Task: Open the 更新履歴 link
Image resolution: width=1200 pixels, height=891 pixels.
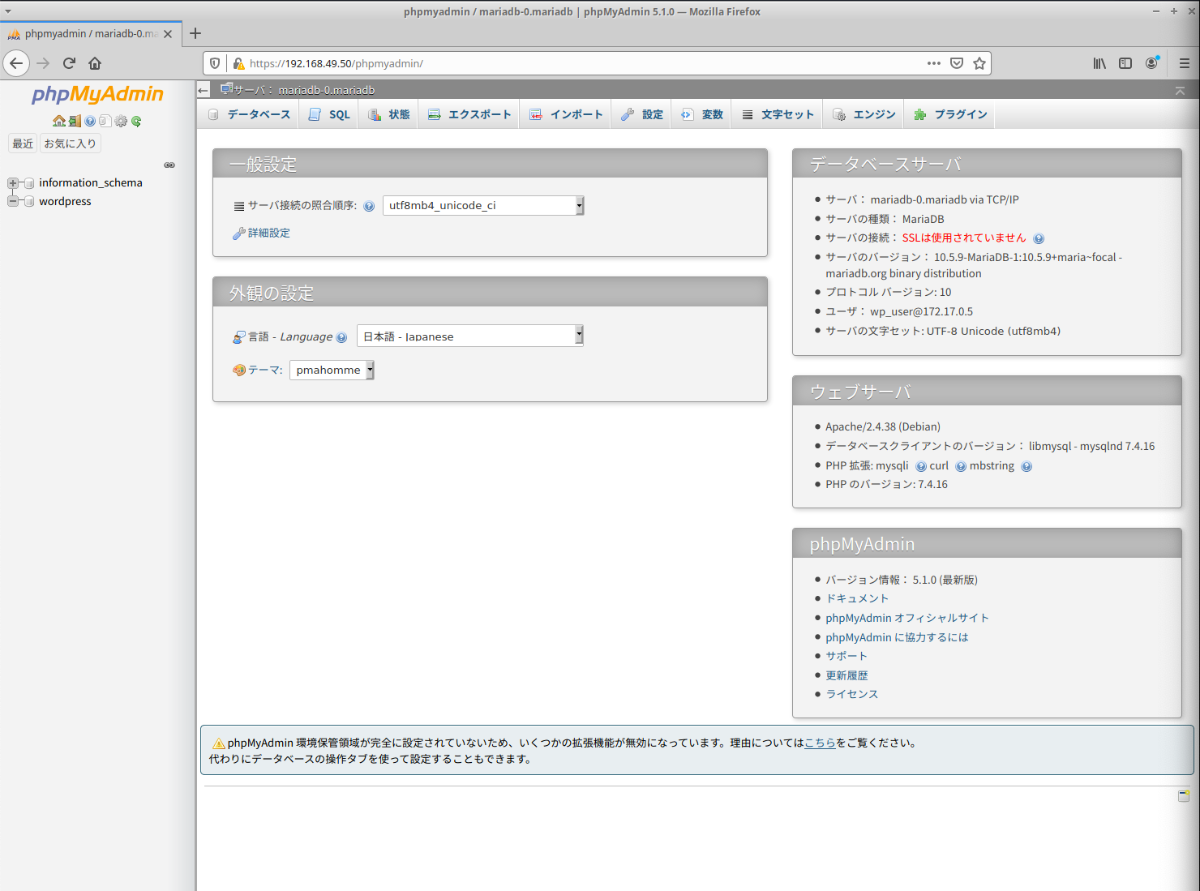Action: click(x=847, y=675)
